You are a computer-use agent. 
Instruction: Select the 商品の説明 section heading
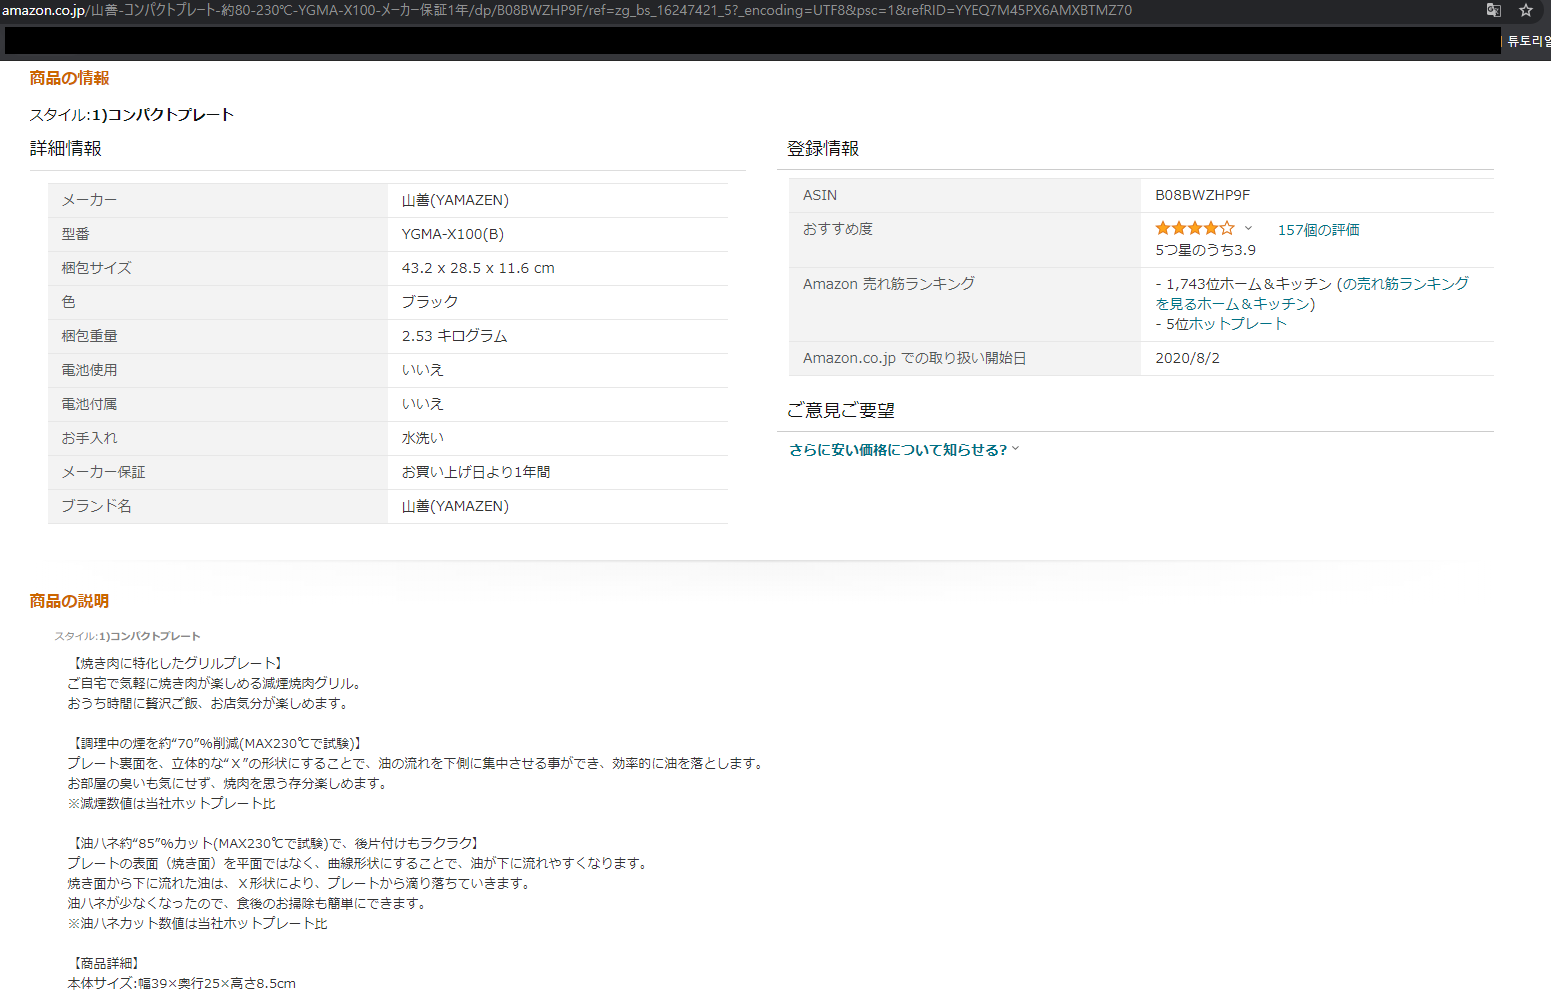[69, 601]
